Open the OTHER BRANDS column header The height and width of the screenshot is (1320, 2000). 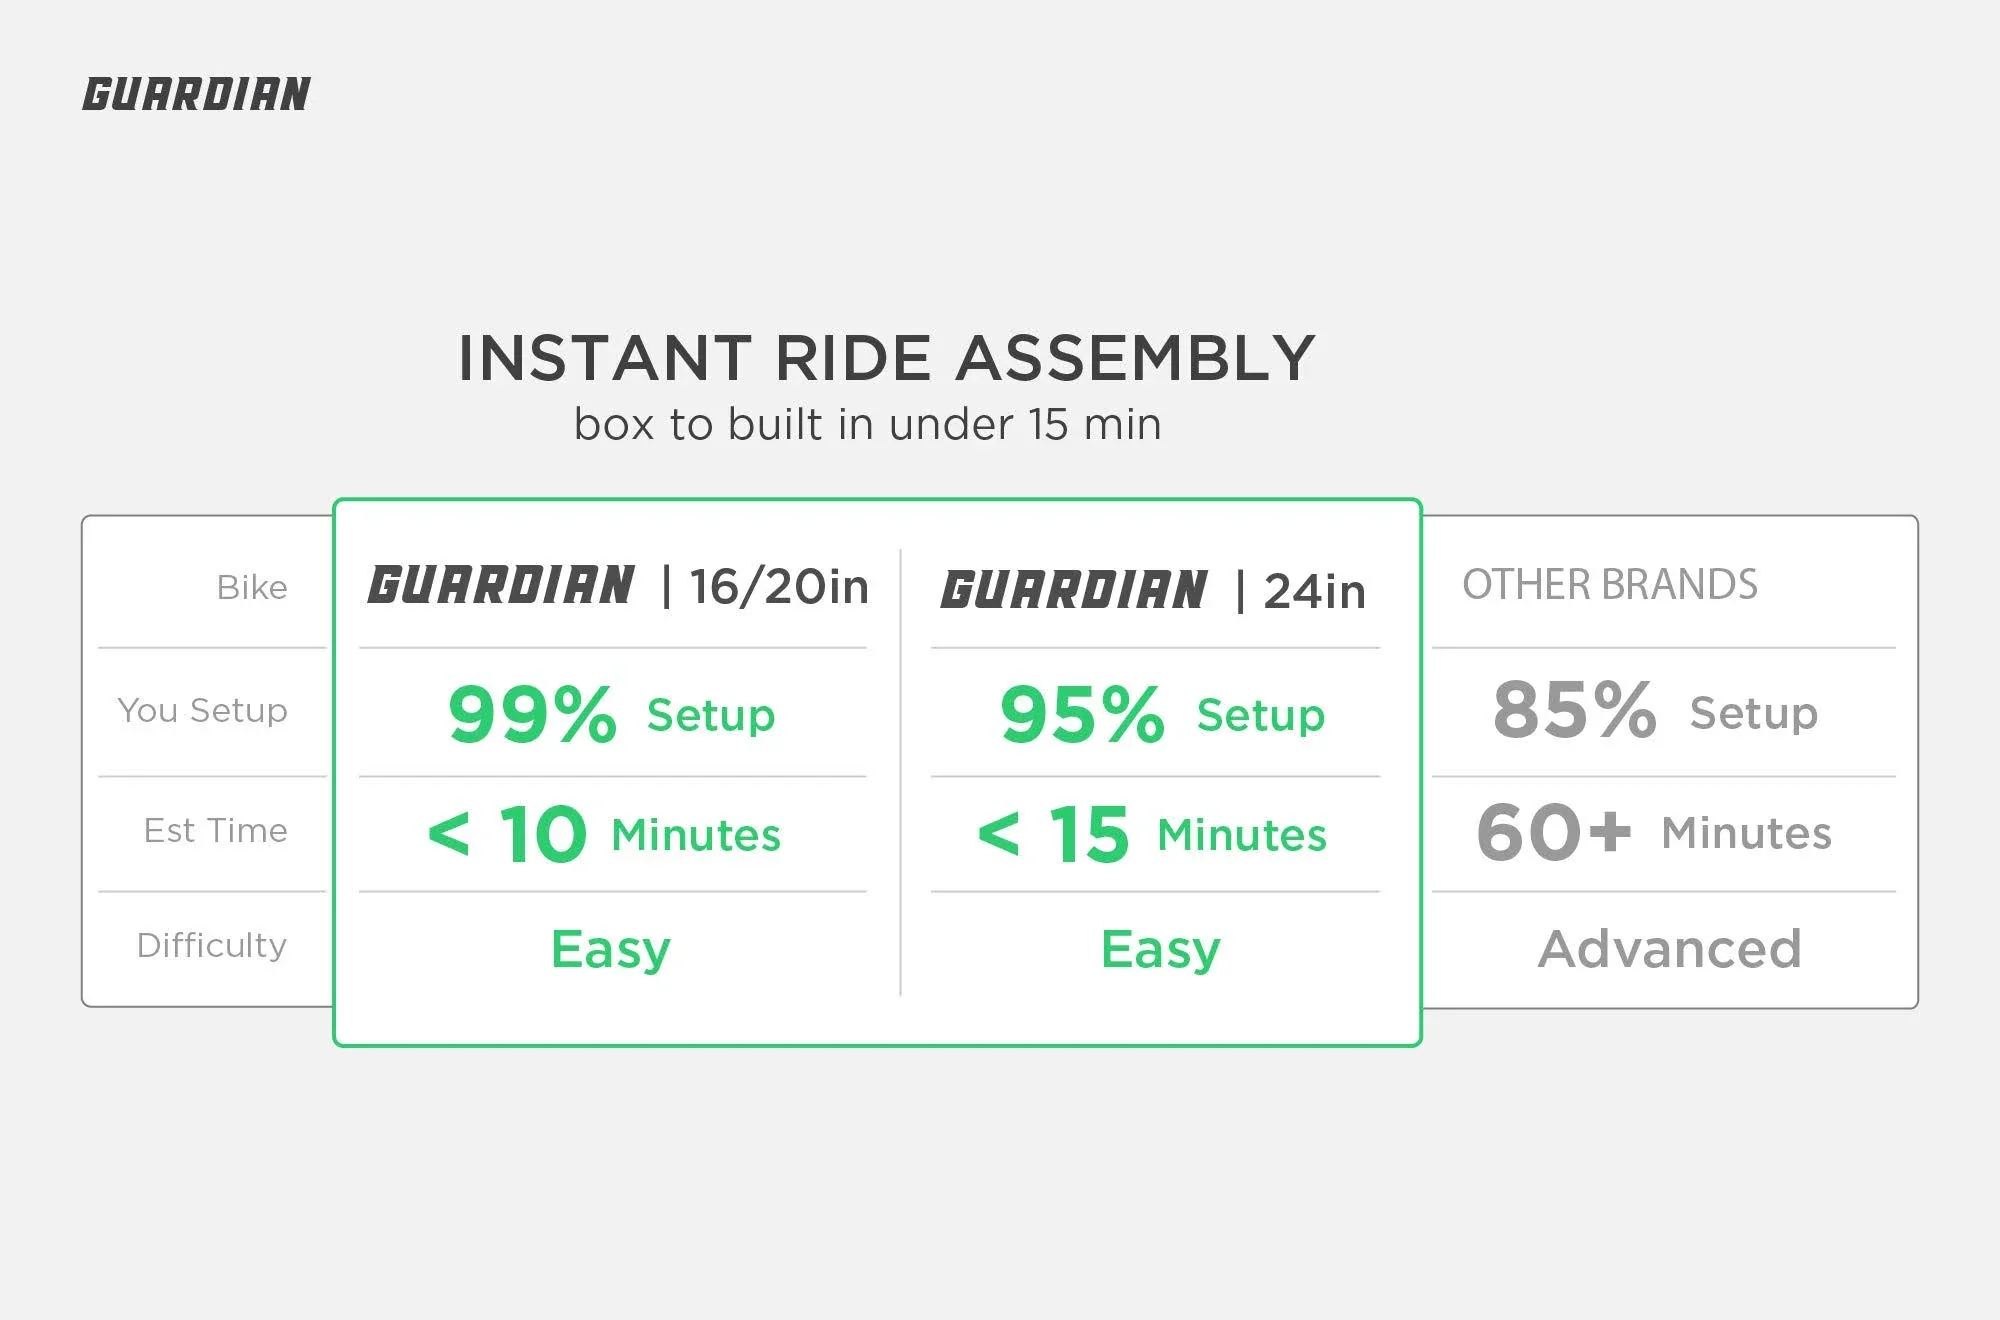(x=1609, y=584)
